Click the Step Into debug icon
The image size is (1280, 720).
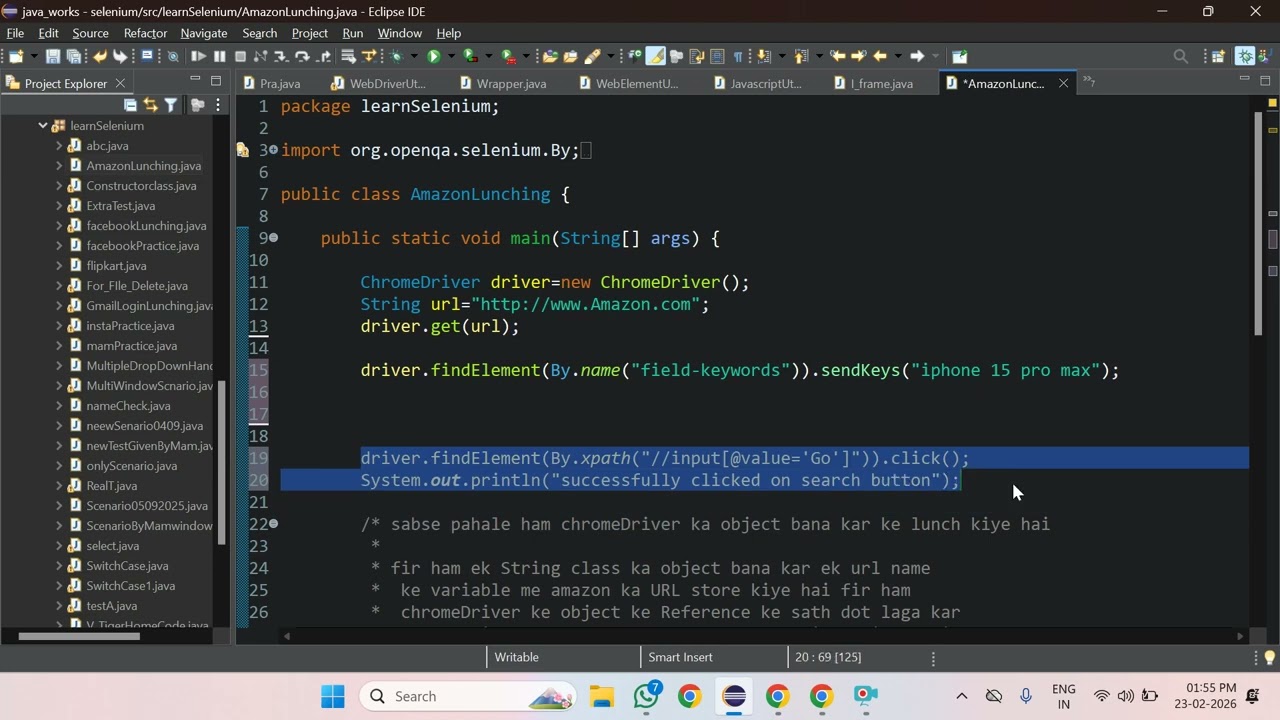tap(280, 56)
